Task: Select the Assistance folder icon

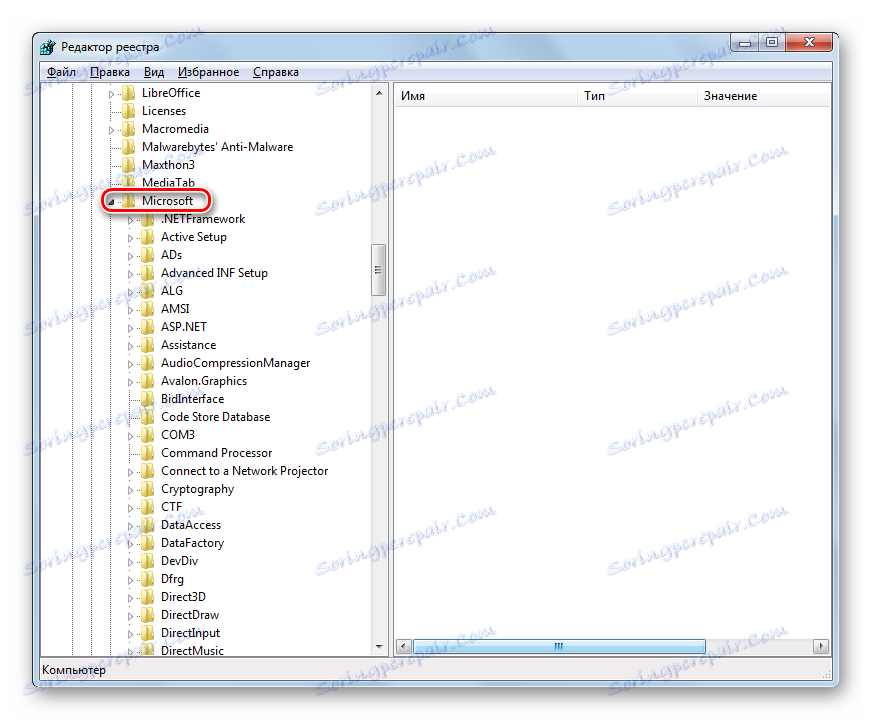Action: [x=147, y=345]
